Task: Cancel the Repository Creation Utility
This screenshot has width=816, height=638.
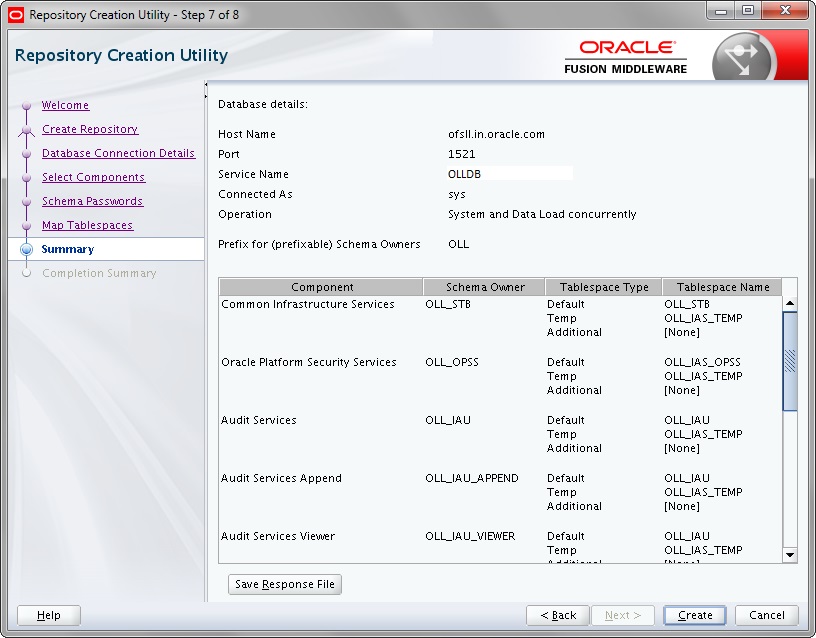Action: click(767, 615)
